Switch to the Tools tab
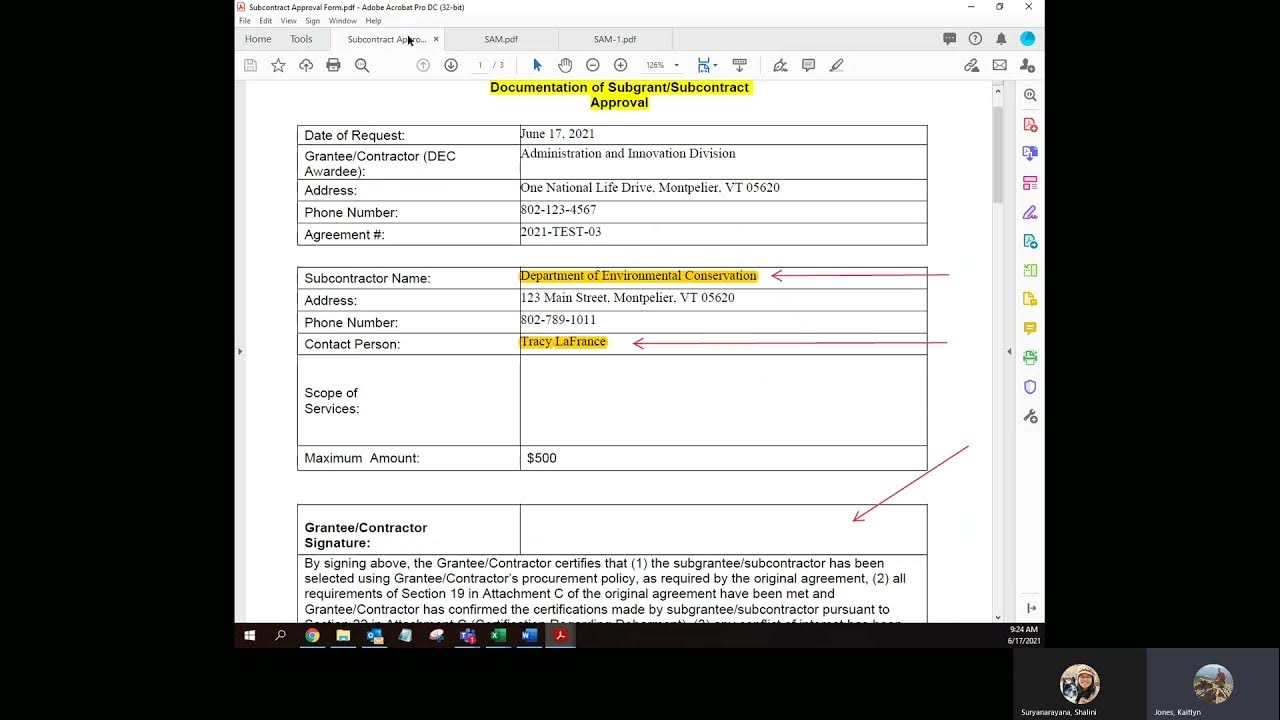 click(301, 39)
